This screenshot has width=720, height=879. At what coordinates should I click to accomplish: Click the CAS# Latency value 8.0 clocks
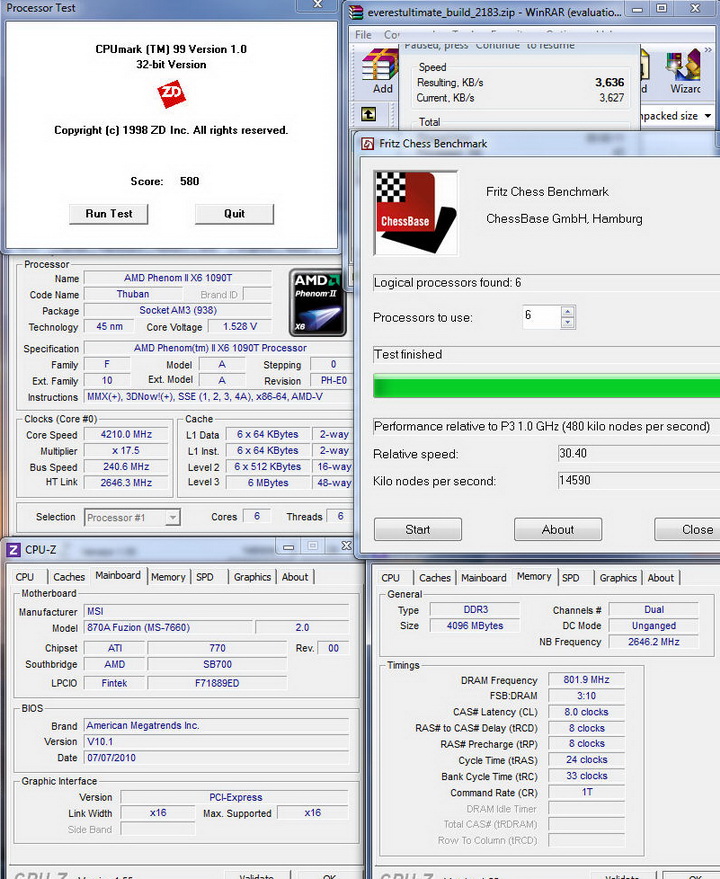coord(586,712)
